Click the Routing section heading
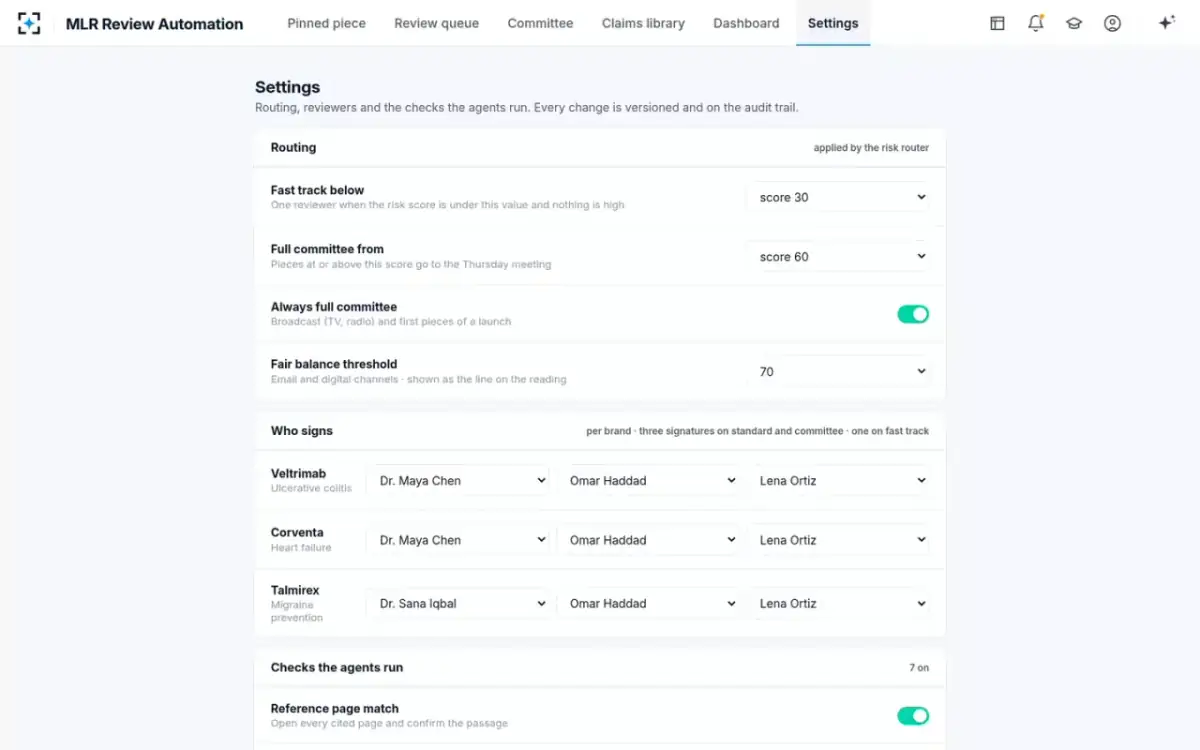Viewport: 1200px width, 750px height. point(293,147)
